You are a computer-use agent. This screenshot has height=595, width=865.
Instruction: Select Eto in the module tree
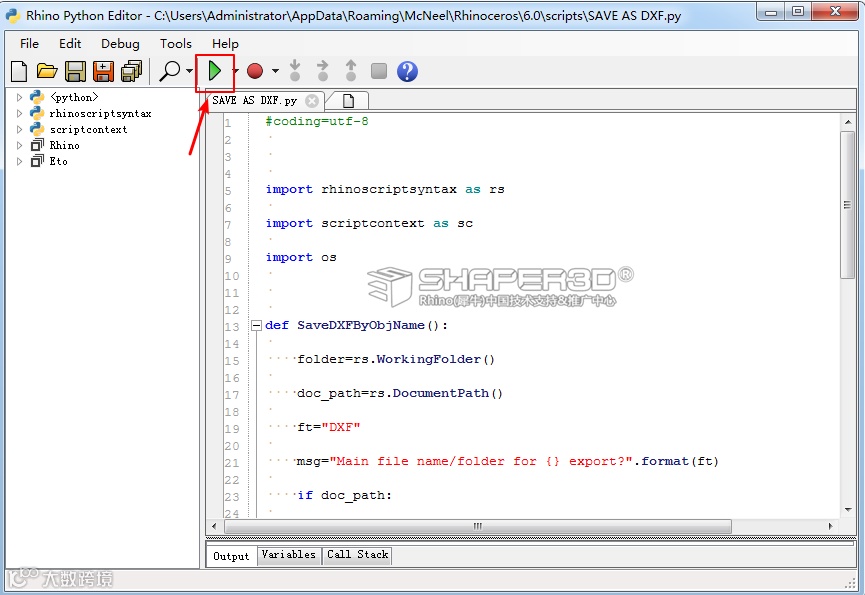[58, 162]
